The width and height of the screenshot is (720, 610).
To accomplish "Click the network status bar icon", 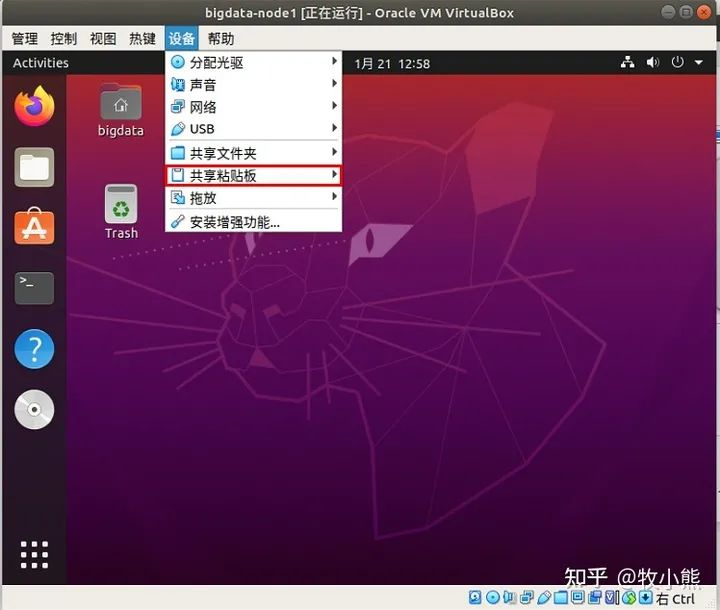I will (x=527, y=597).
